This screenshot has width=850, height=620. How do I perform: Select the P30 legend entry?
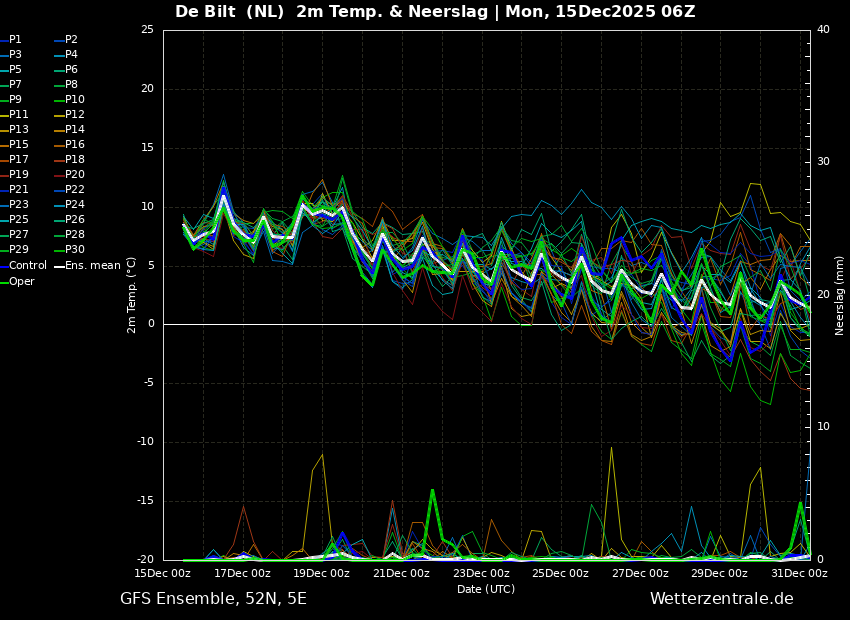(x=75, y=250)
